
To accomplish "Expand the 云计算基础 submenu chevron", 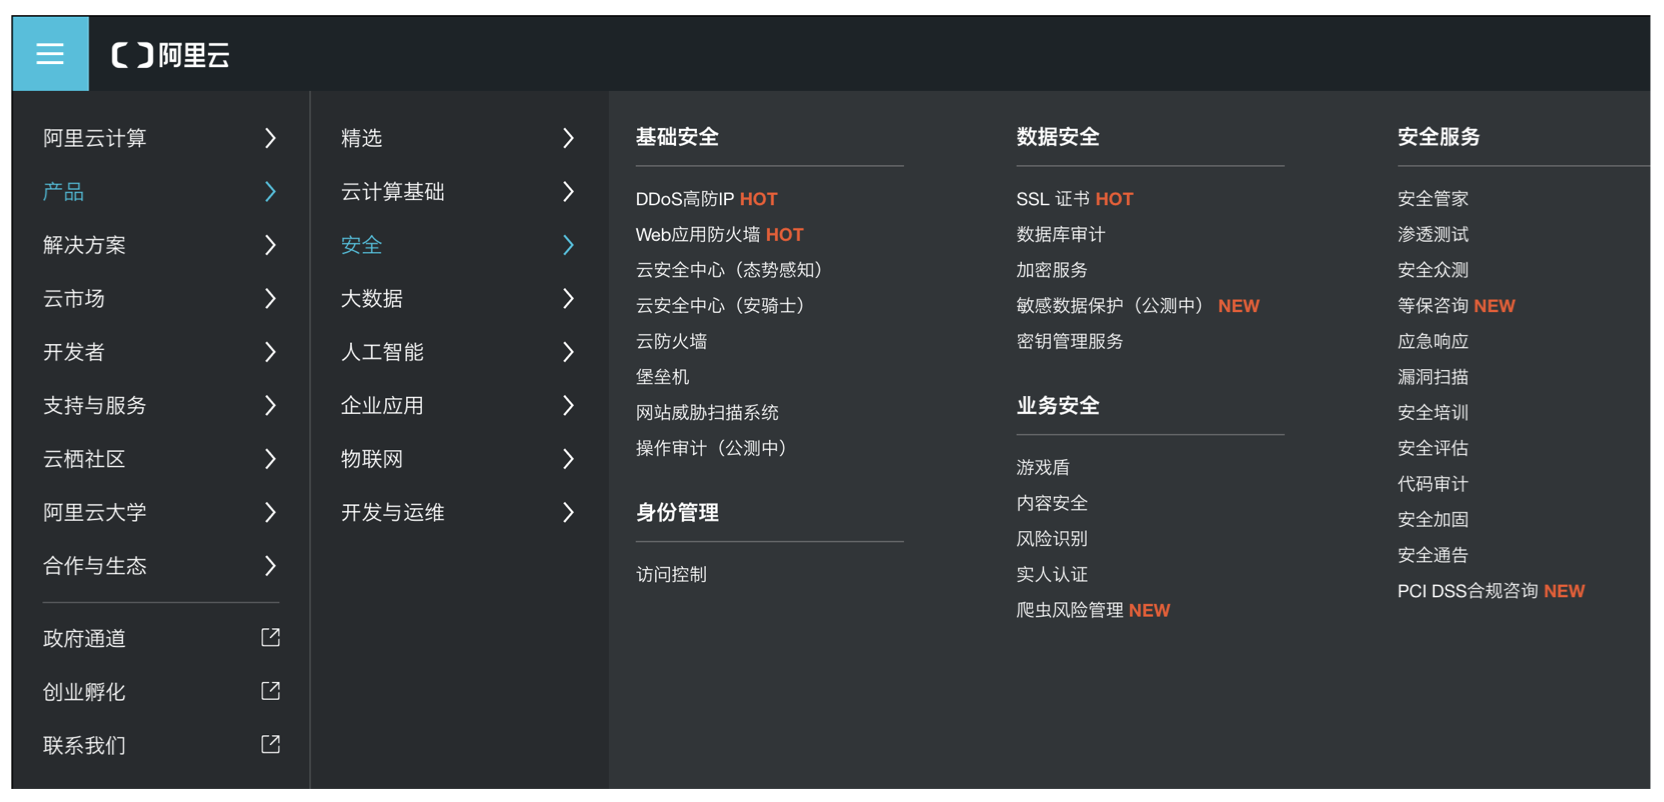I will tap(568, 191).
